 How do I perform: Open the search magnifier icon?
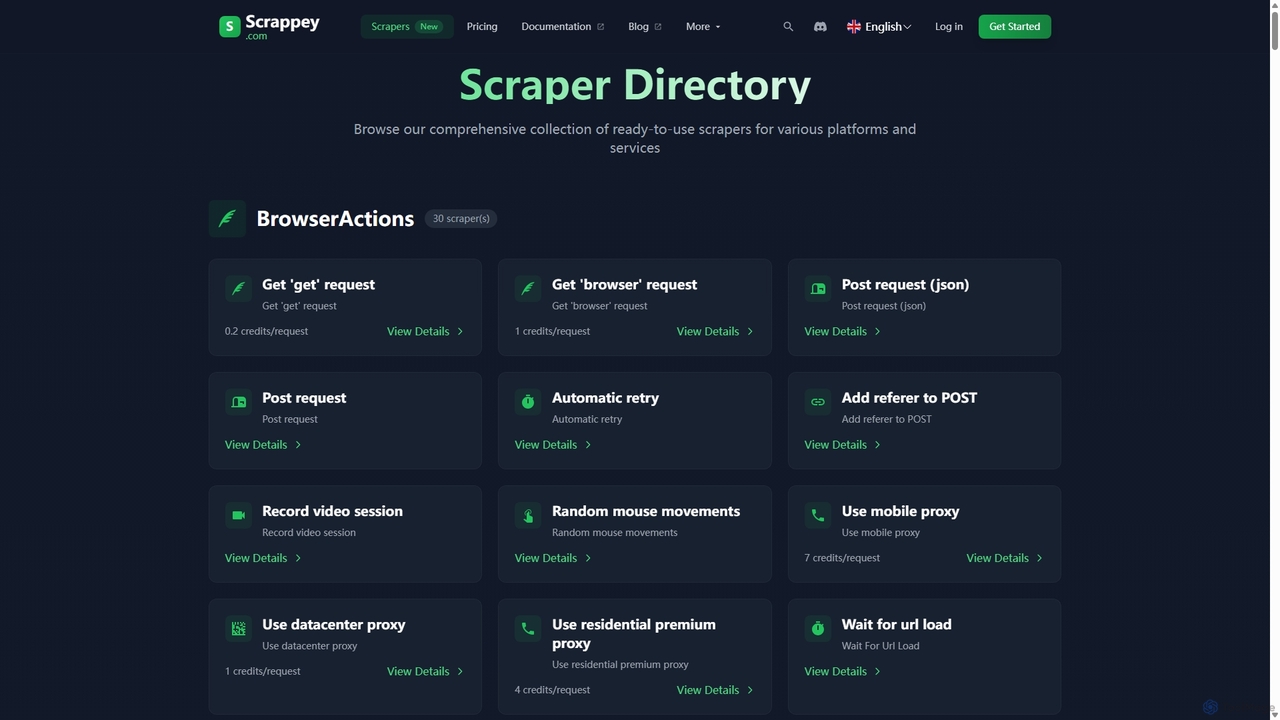coord(788,27)
